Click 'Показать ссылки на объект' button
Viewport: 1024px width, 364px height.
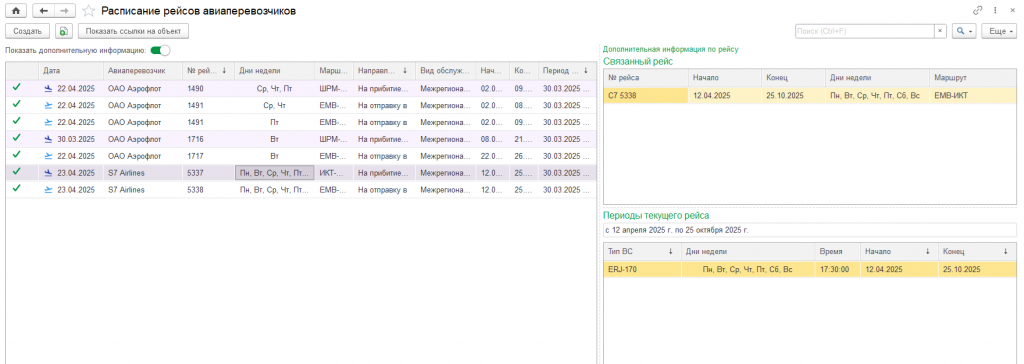133,31
